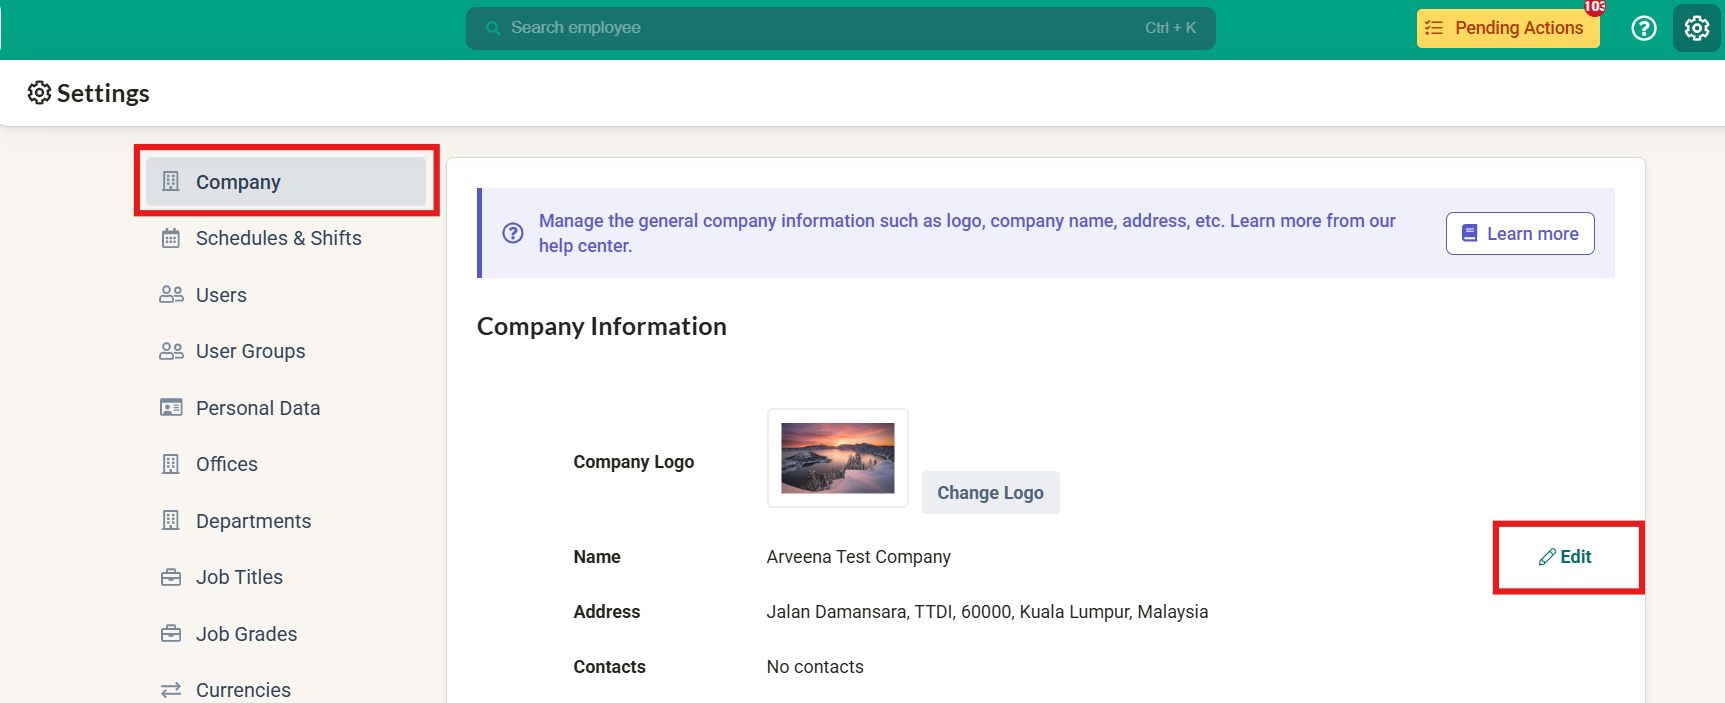Click the Currencies exchange arrows icon
Viewport: 1725px width, 703px height.
pyautogui.click(x=171, y=690)
